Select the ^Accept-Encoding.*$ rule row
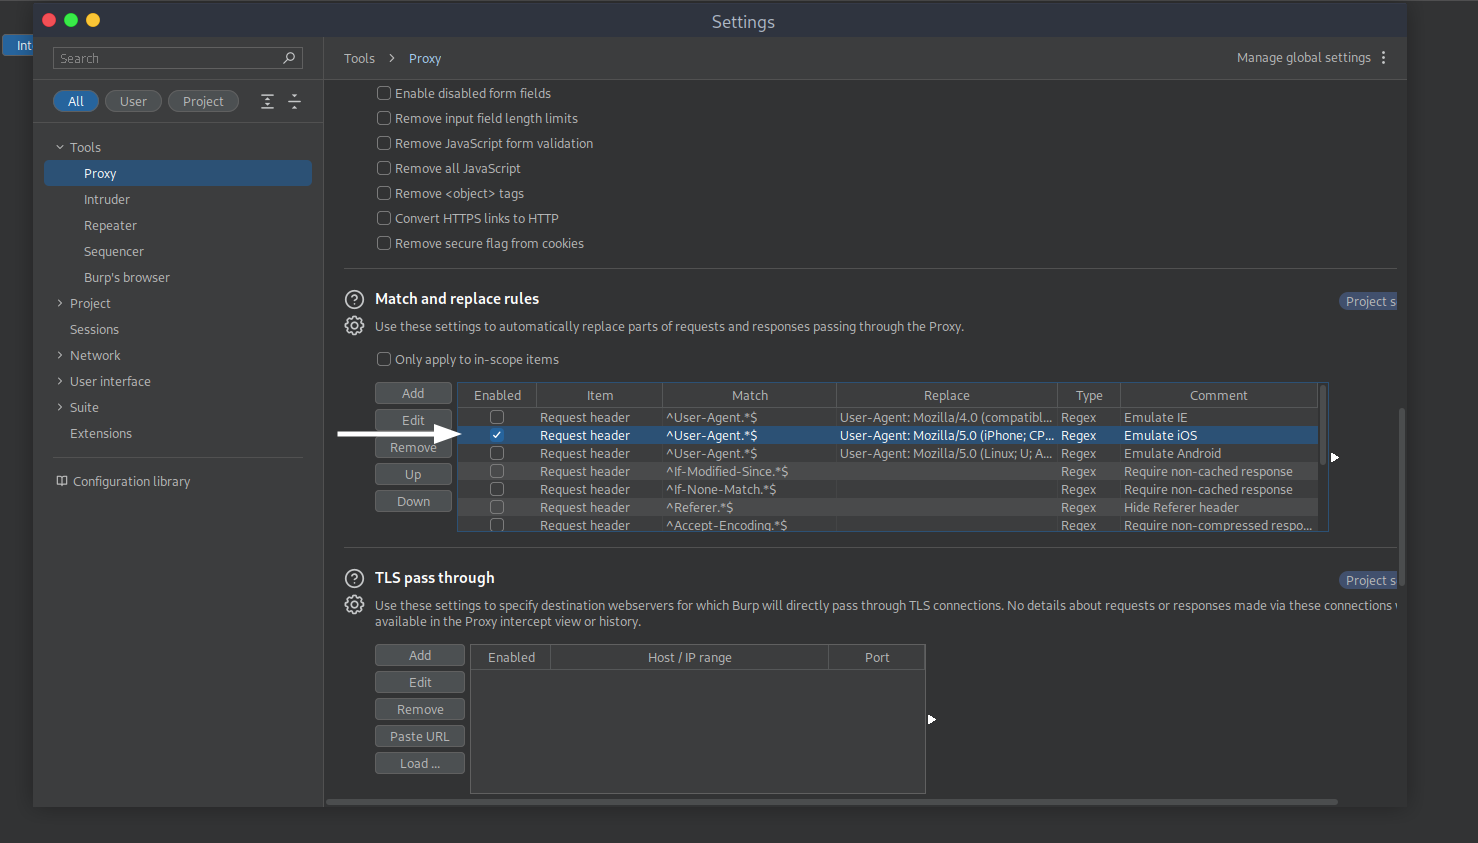Viewport: 1478px width, 843px height. (x=888, y=525)
